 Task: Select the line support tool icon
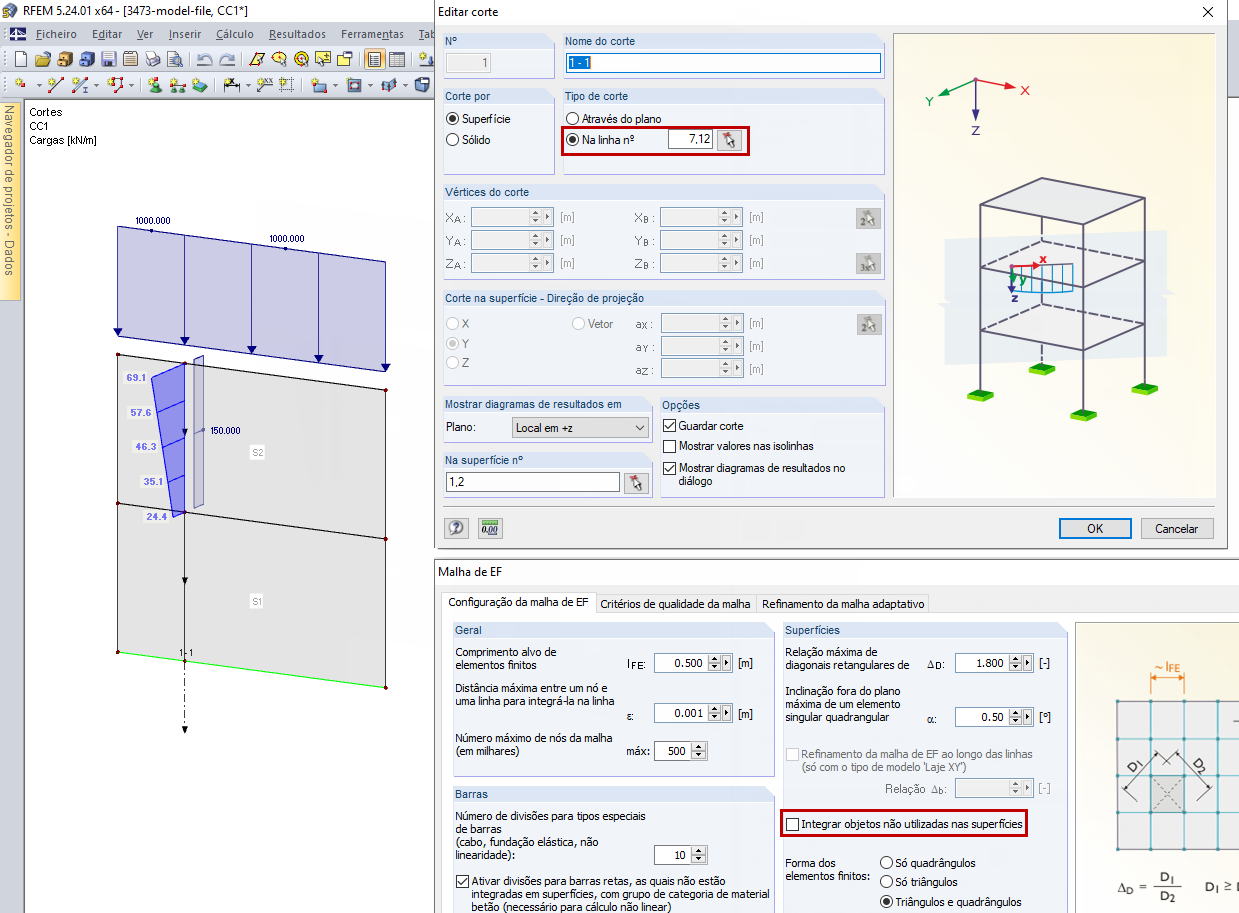(x=177, y=85)
